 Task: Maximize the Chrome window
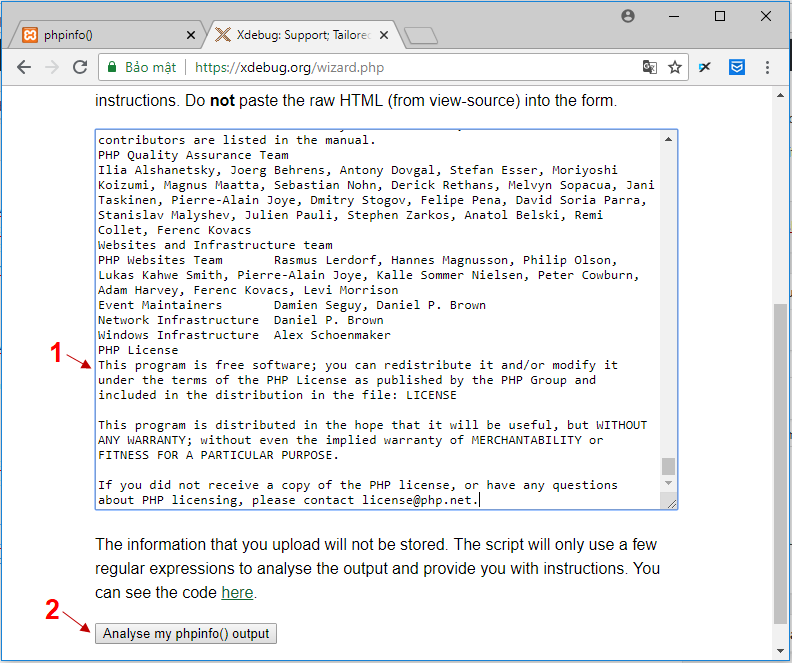(x=720, y=16)
